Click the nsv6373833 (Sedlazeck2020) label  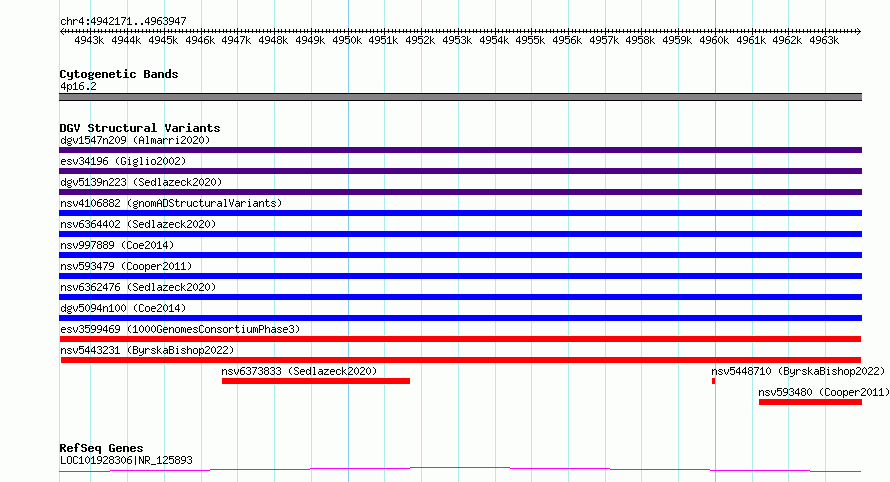point(299,371)
